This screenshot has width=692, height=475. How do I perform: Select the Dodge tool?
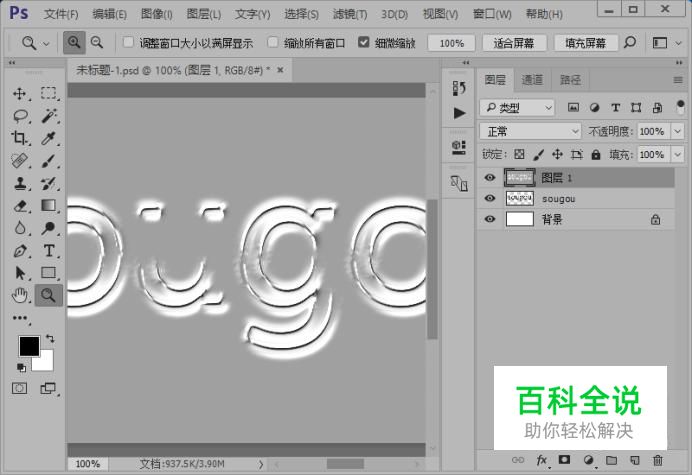[49, 228]
